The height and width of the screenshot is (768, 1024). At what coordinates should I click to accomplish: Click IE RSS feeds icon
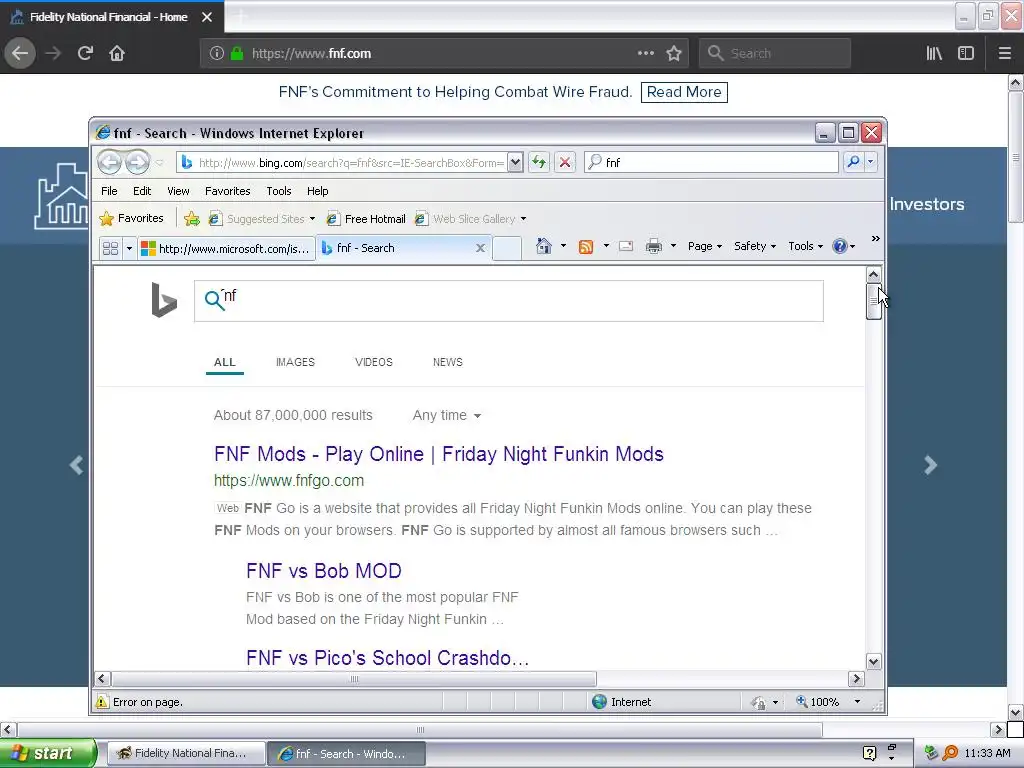[586, 246]
